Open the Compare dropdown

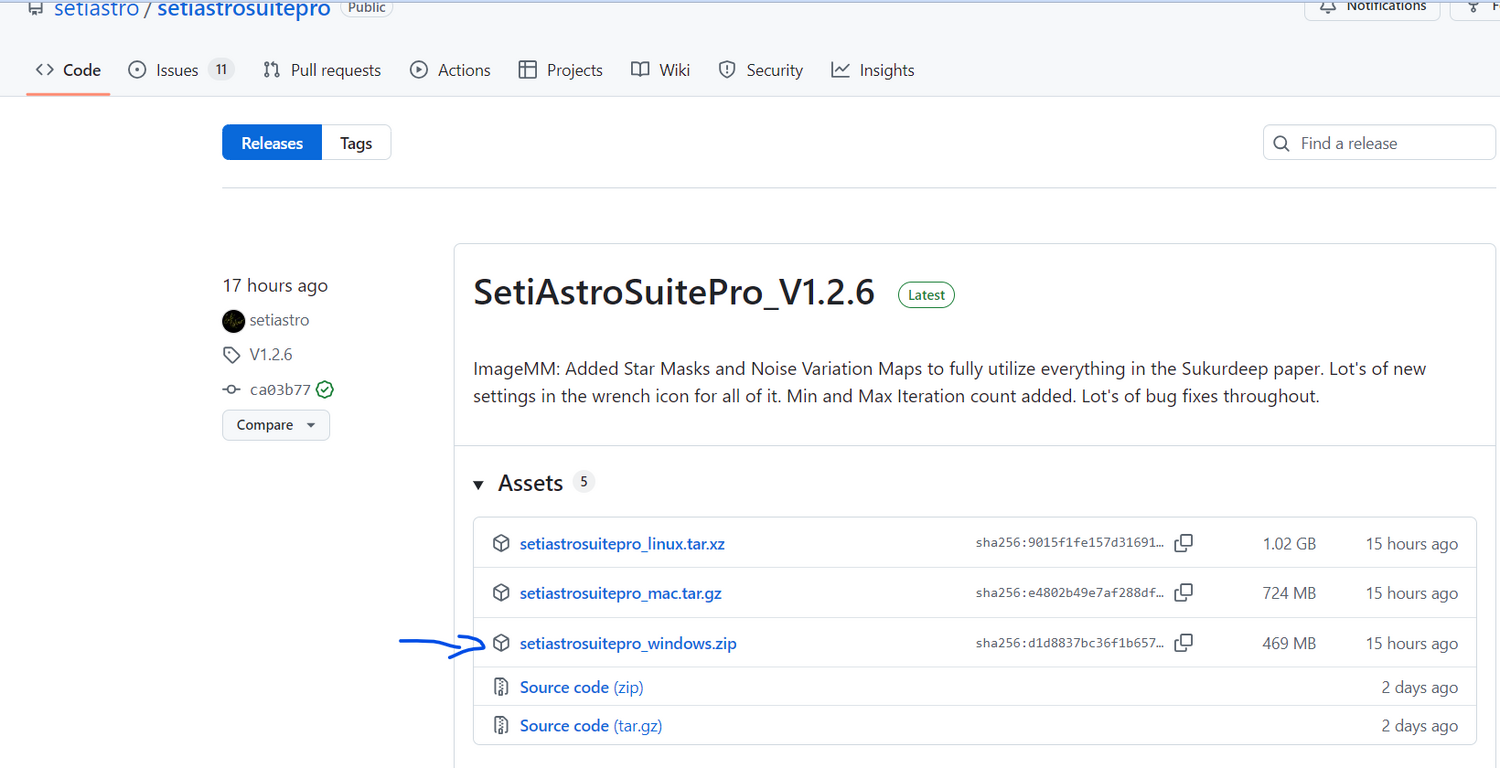(276, 425)
